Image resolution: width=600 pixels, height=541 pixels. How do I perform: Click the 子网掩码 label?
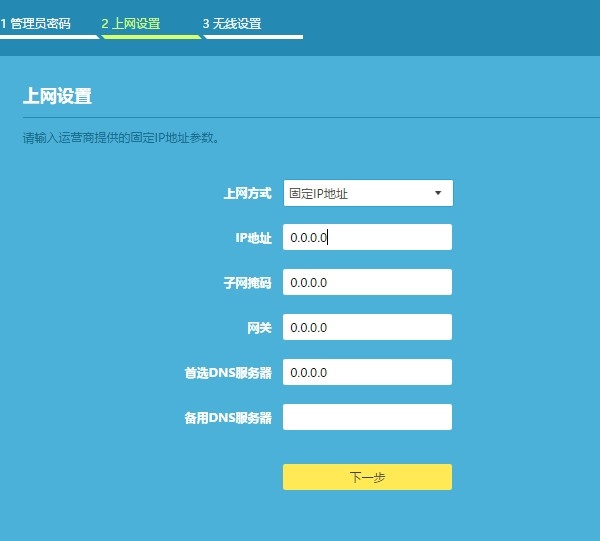[x=247, y=283]
